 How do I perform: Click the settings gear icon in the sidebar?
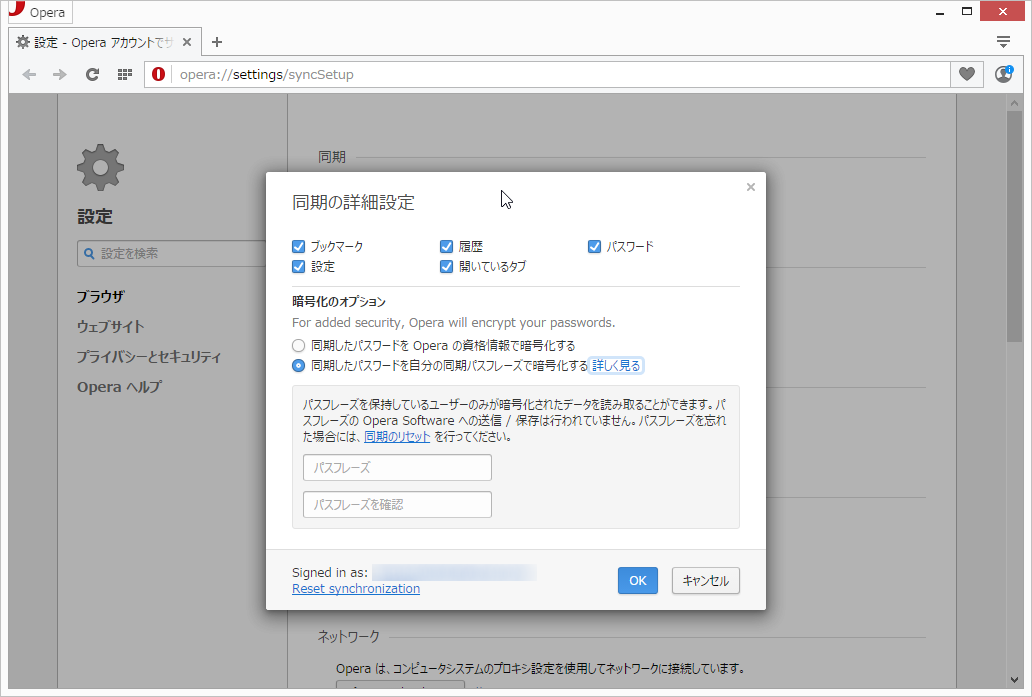tap(99, 167)
